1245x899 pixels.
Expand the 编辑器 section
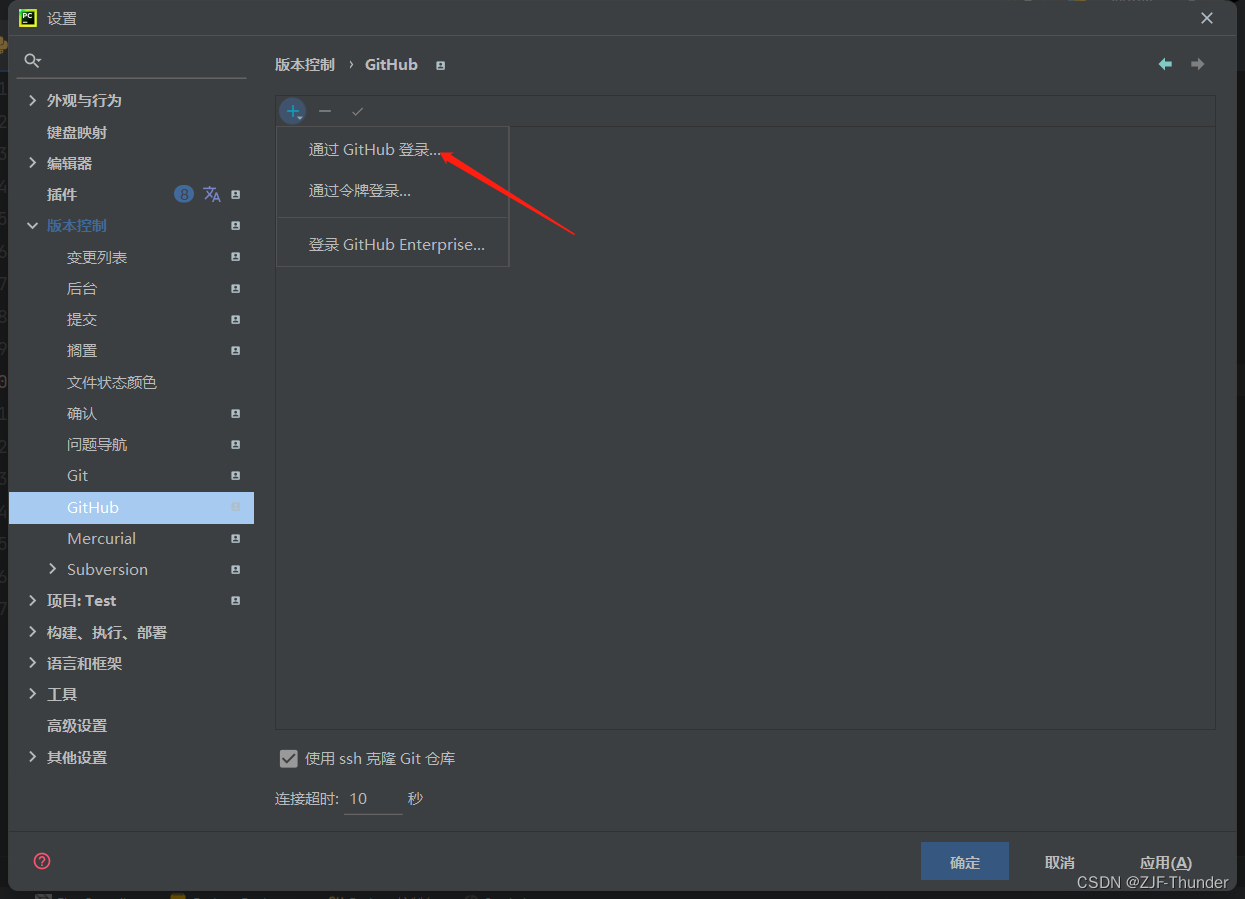point(33,163)
